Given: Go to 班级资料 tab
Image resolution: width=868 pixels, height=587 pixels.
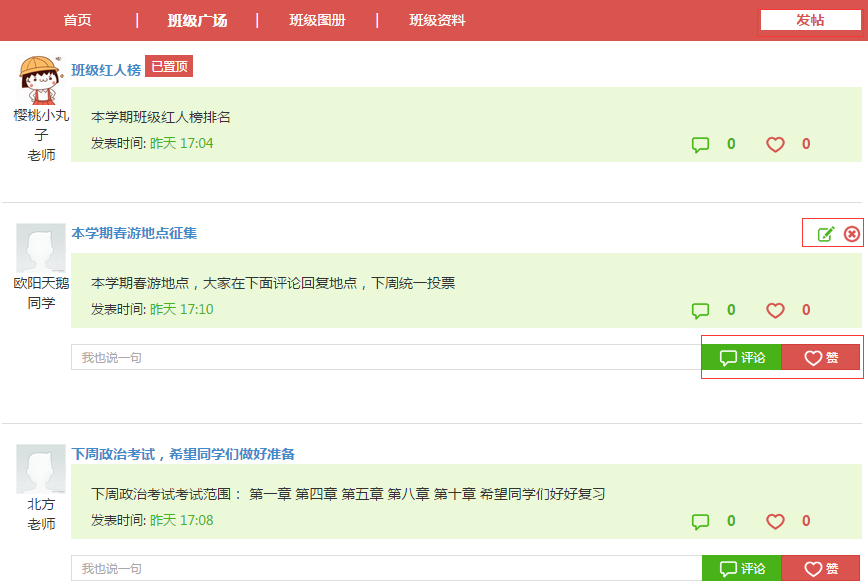Looking at the screenshot, I should (x=437, y=20).
